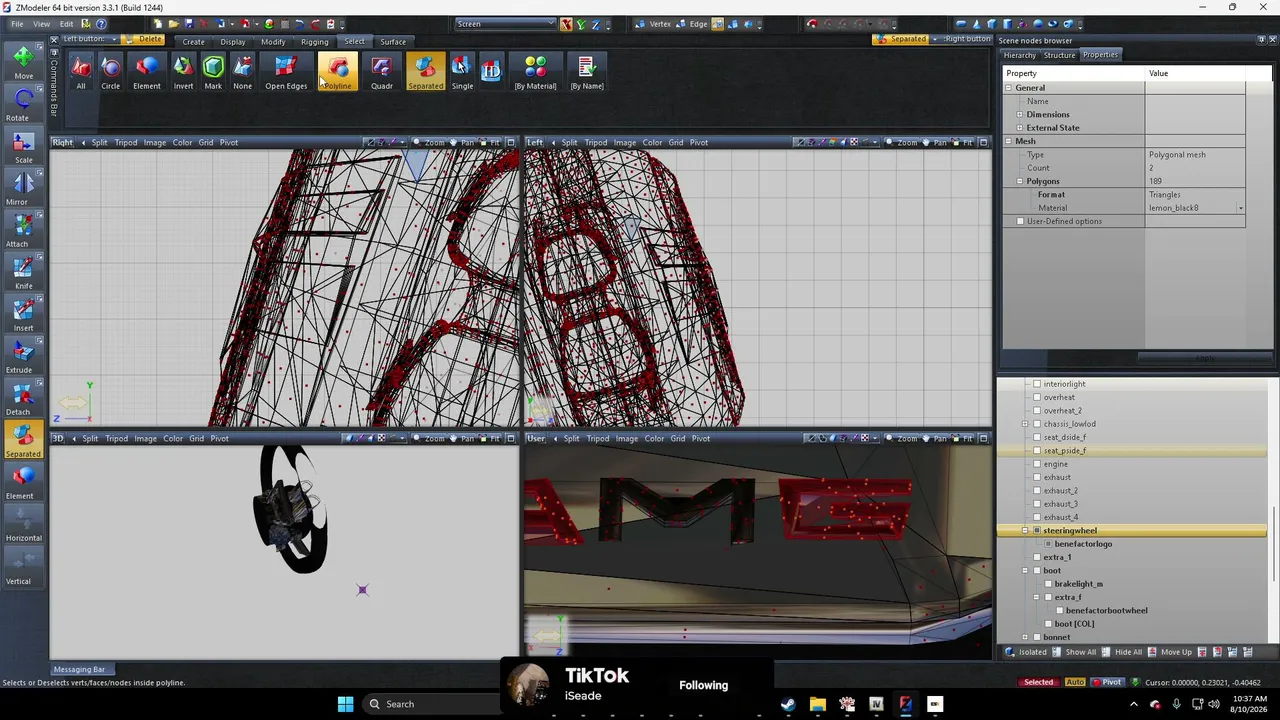Open the Edit menu
The height and width of the screenshot is (720, 1280).
67,24
